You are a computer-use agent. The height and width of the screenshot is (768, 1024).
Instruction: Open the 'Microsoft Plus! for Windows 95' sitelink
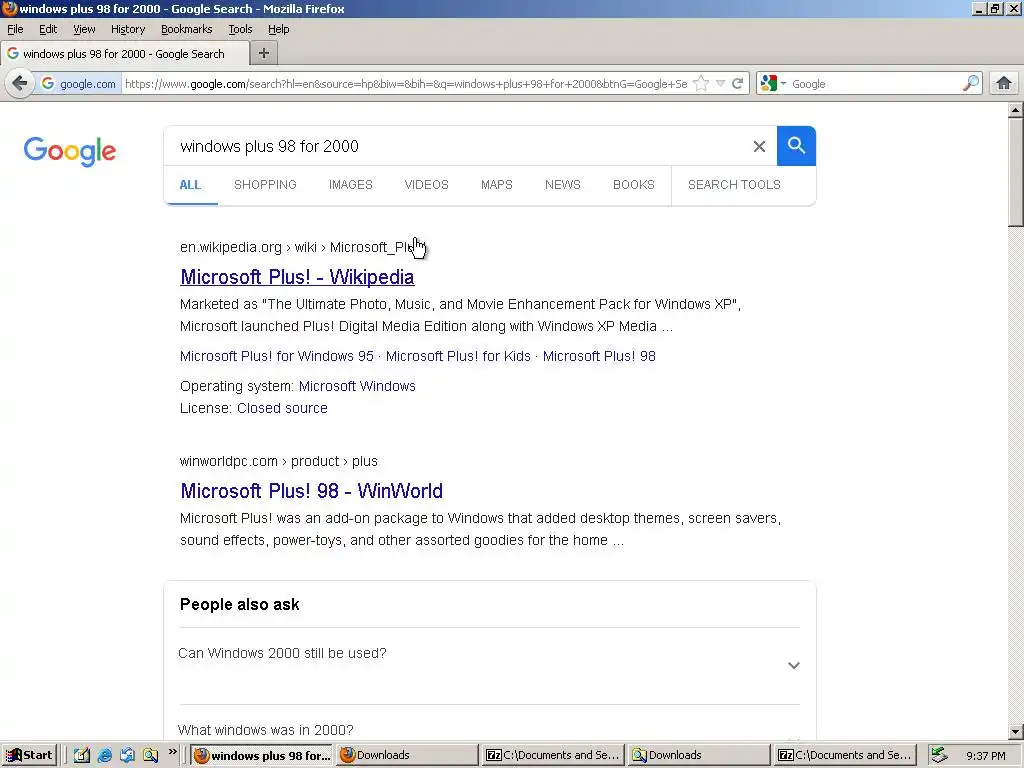tap(277, 356)
